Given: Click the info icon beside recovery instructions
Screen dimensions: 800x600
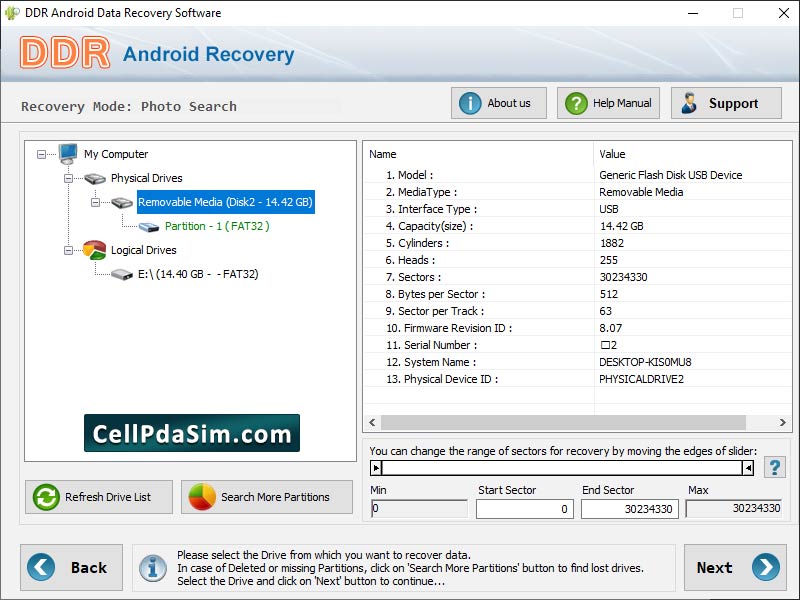Looking at the screenshot, I should (152, 567).
